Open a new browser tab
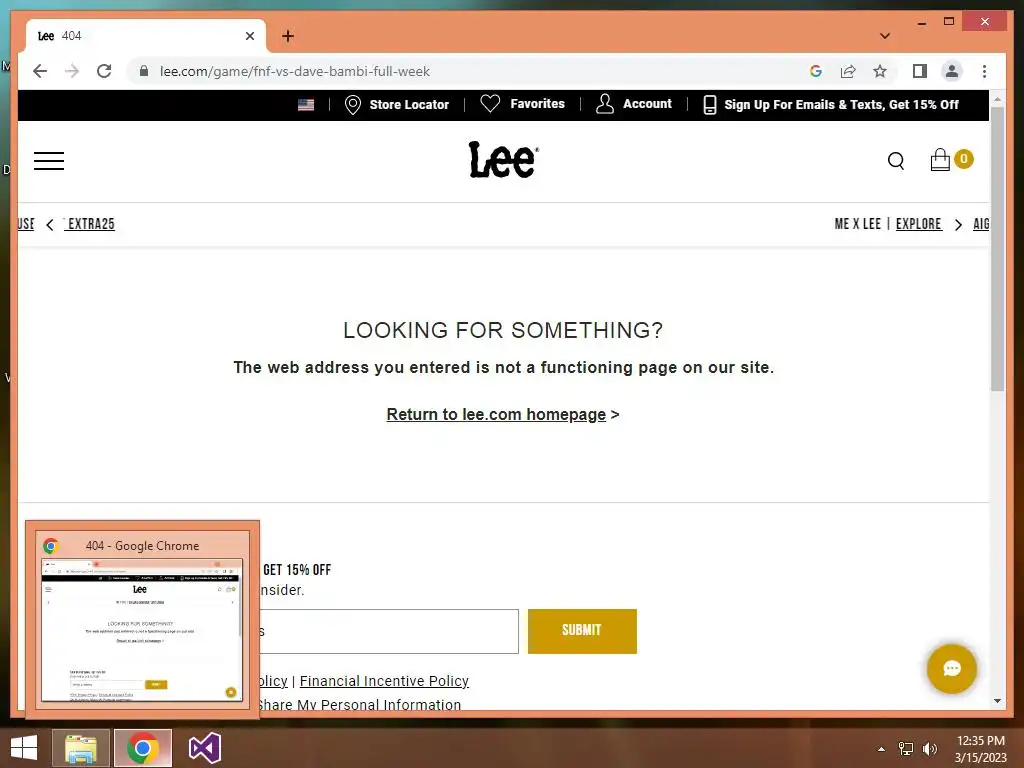 click(x=288, y=36)
